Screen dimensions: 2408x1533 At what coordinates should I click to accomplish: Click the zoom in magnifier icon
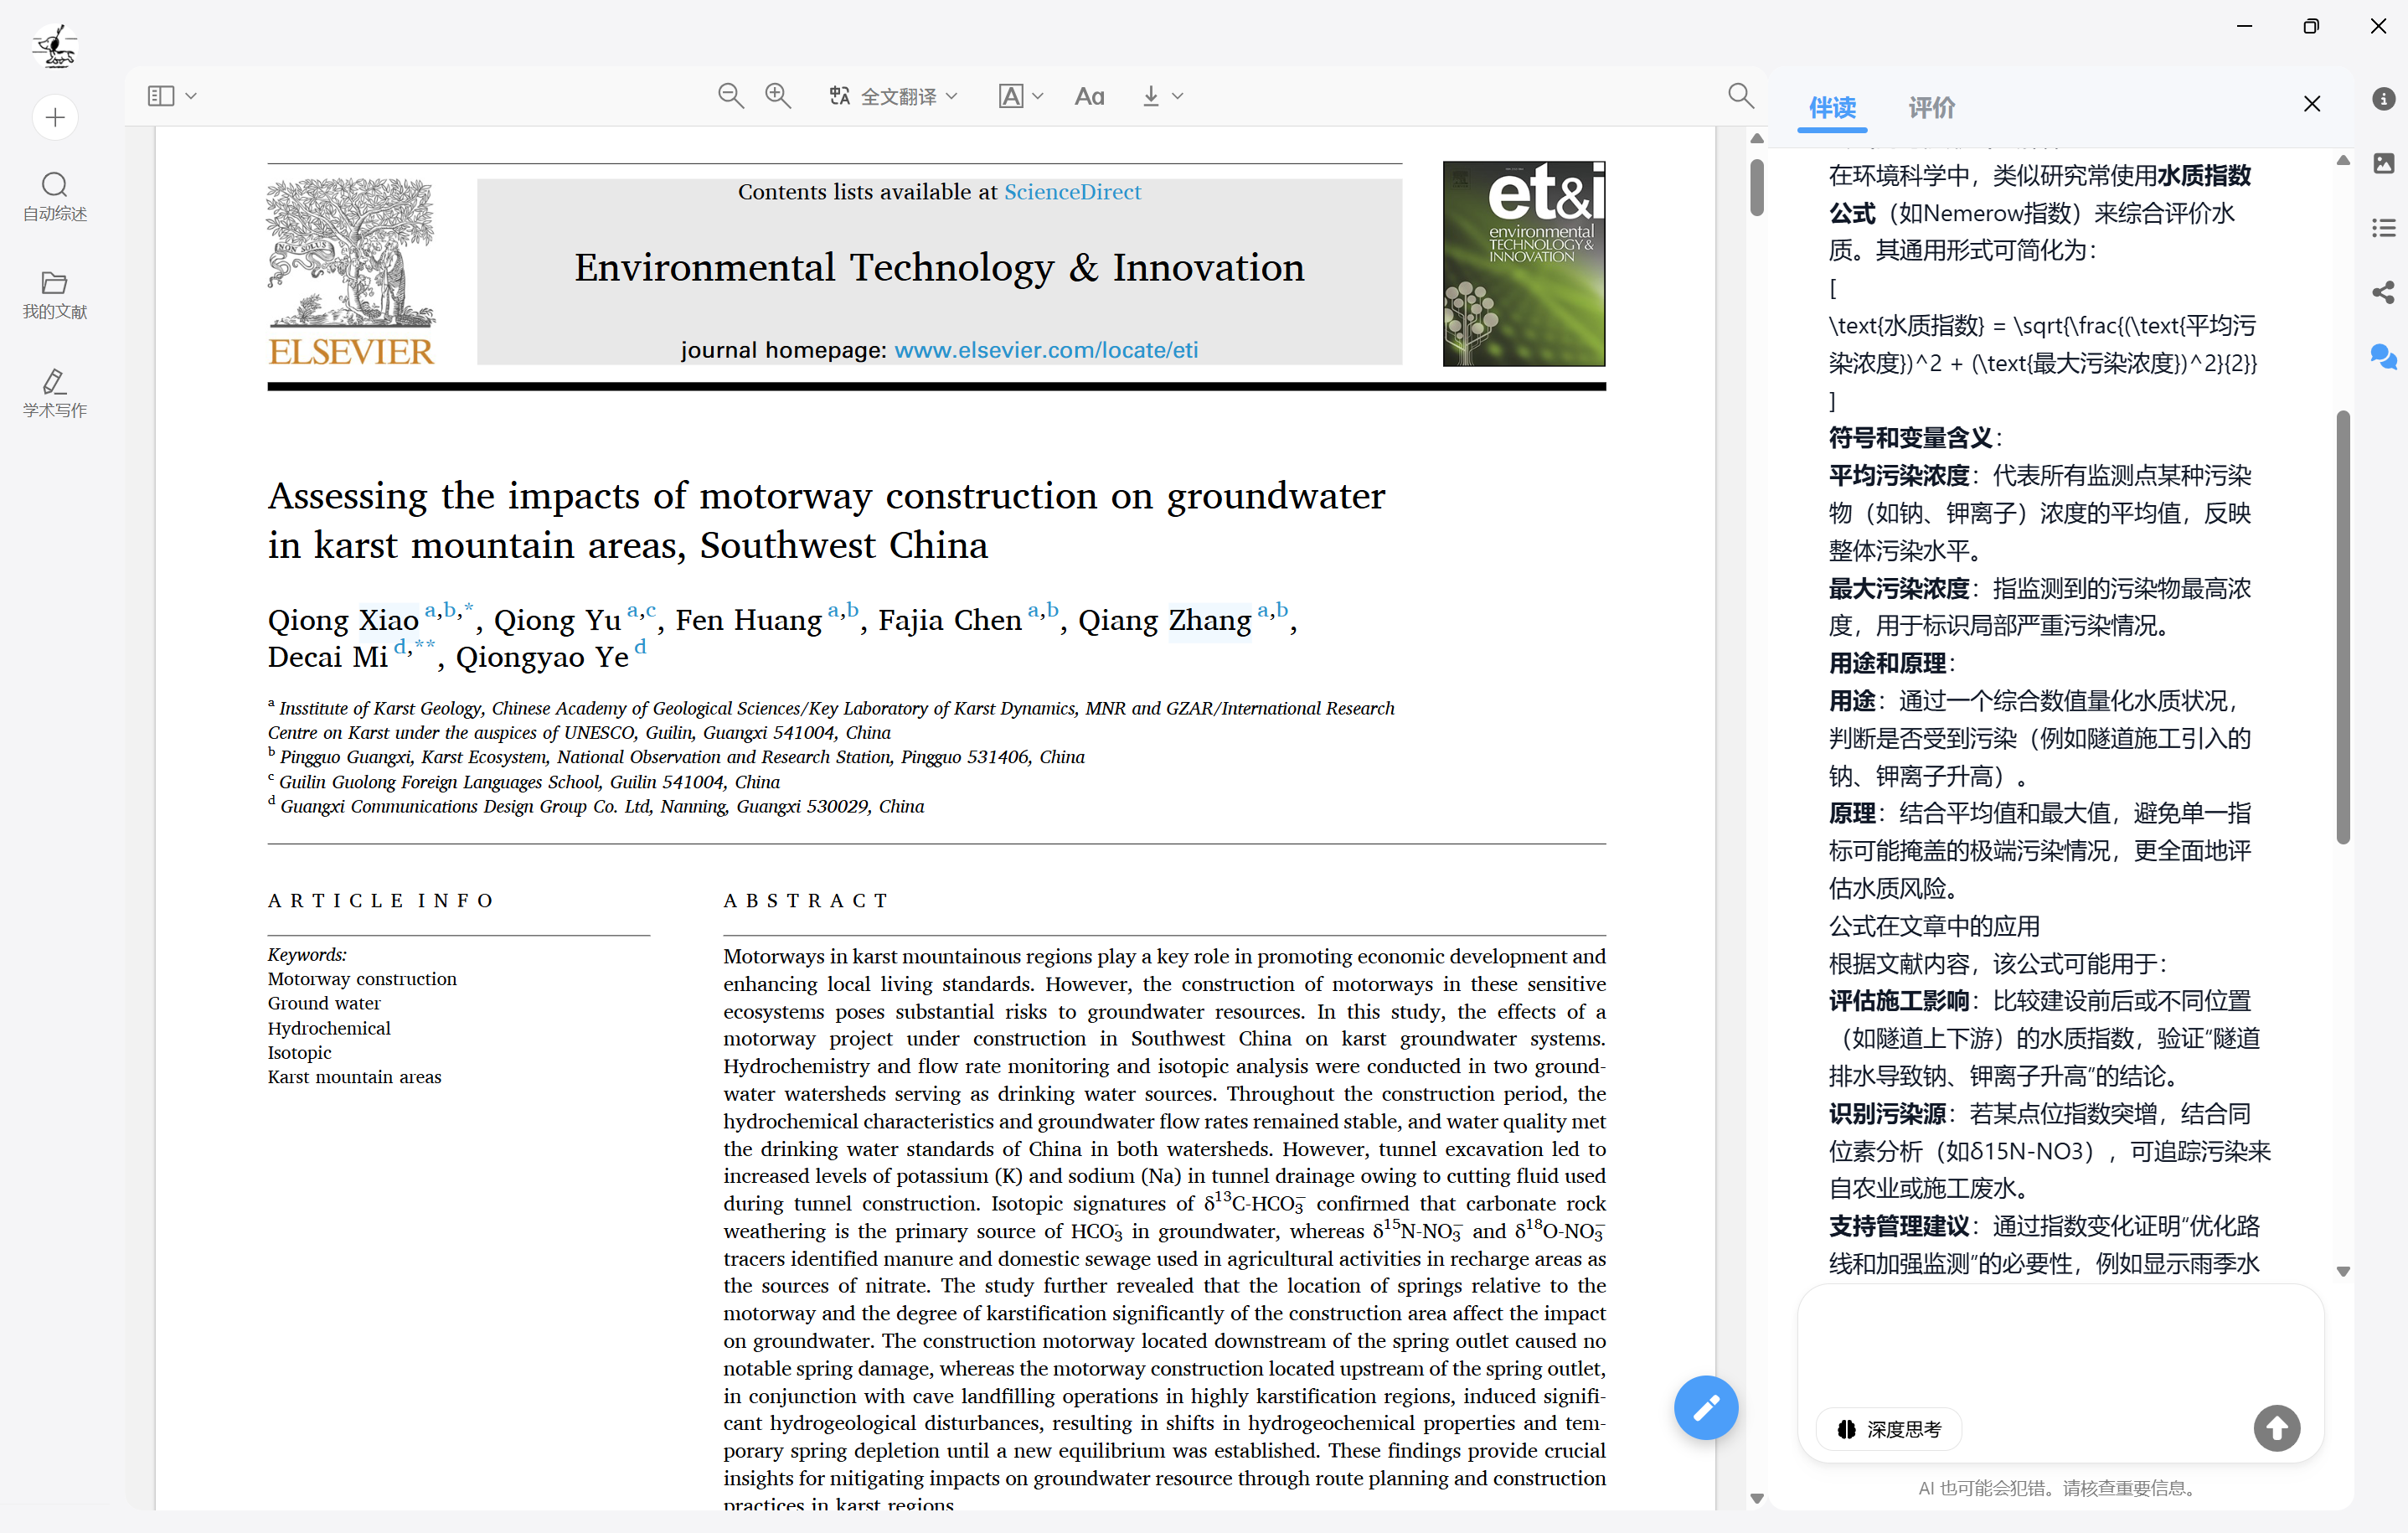(777, 96)
